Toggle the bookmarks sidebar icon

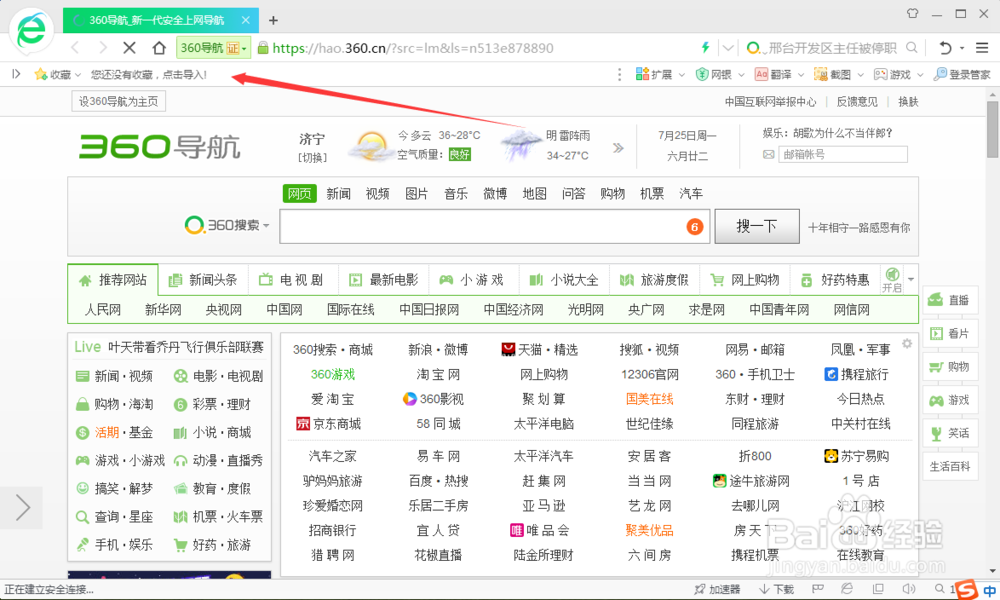click(x=17, y=75)
